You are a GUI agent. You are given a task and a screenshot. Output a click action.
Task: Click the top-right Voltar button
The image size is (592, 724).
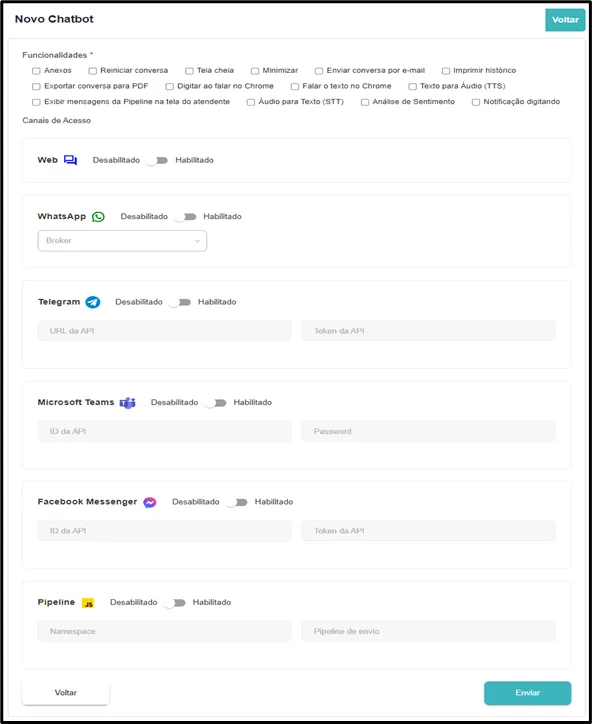click(565, 20)
